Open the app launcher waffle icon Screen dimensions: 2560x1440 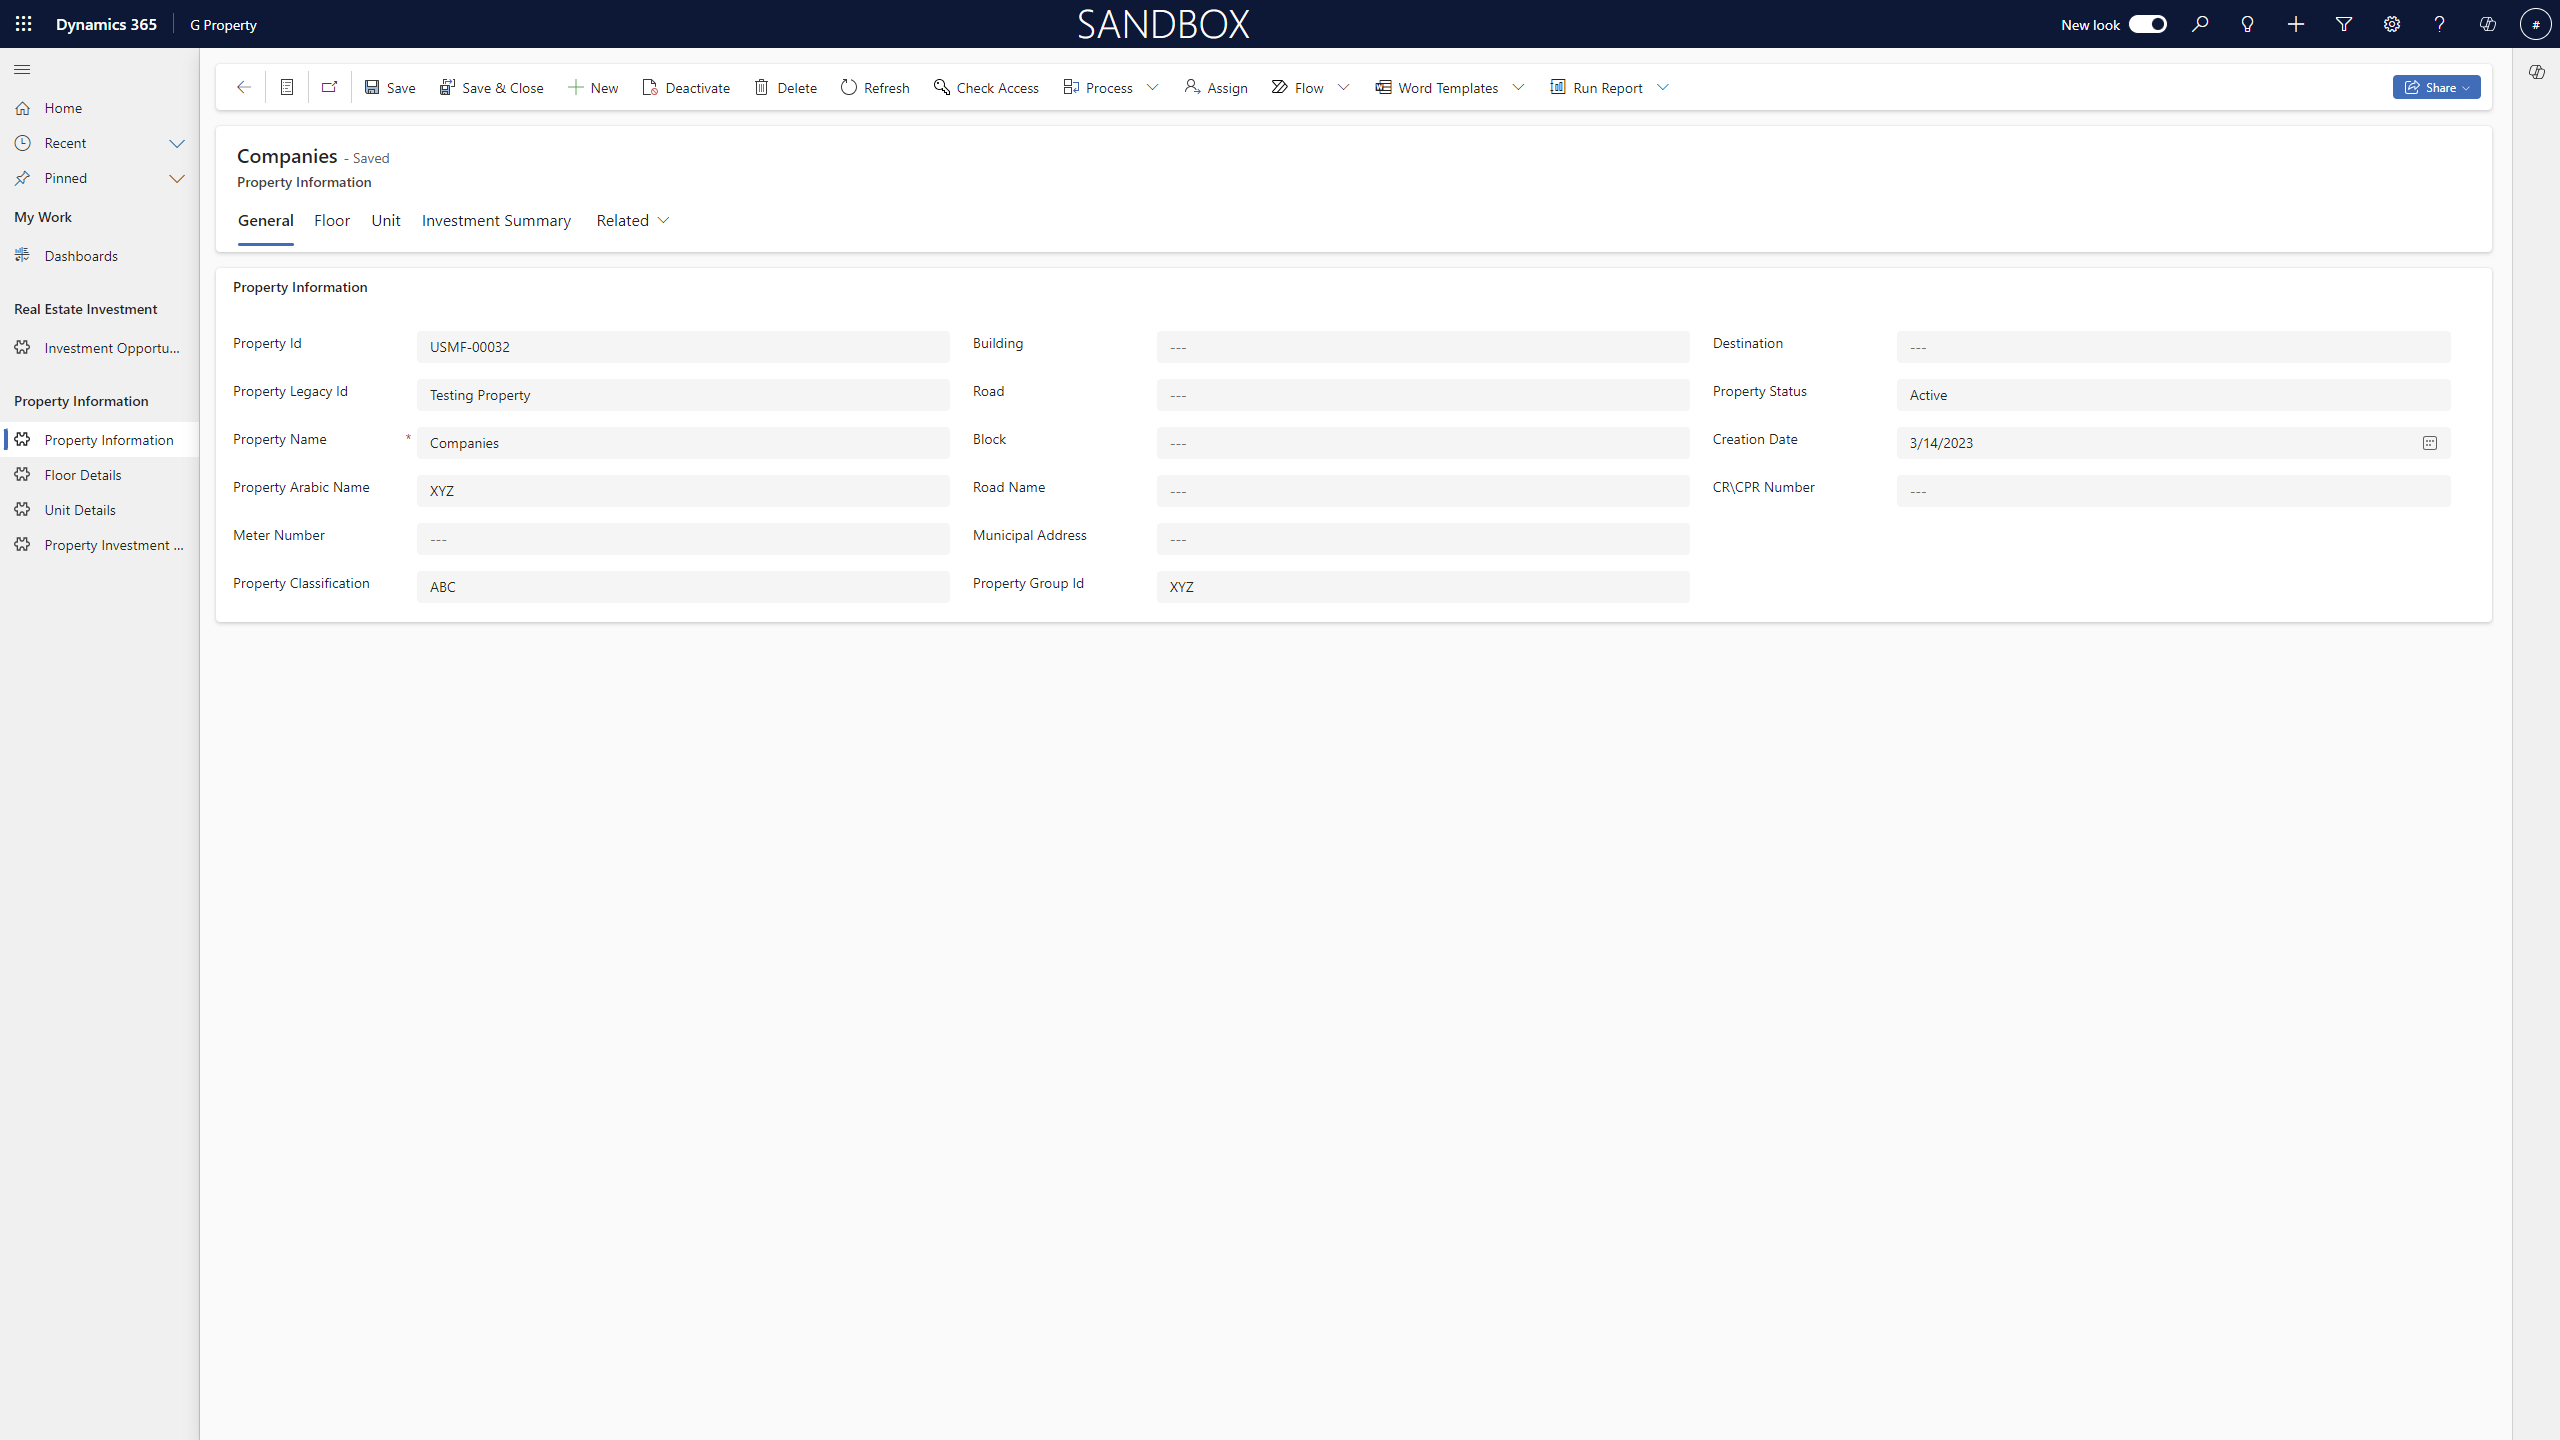click(24, 24)
